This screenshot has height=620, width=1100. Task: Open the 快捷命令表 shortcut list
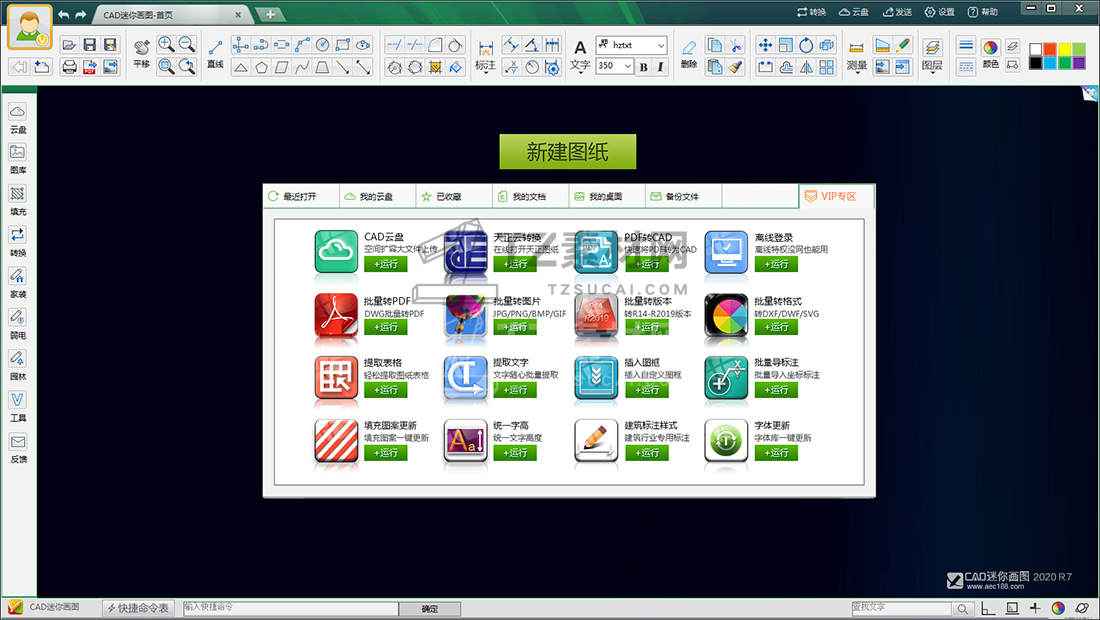point(138,608)
